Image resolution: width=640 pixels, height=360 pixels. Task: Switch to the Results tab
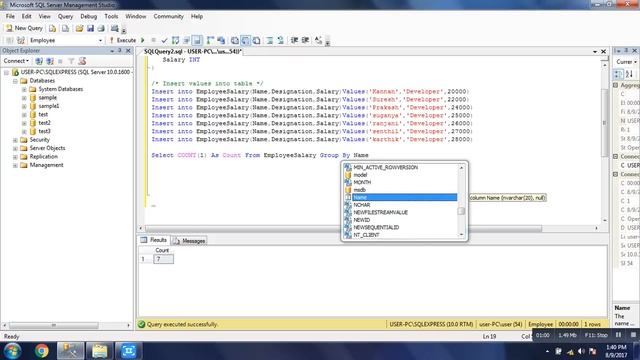pos(154,240)
